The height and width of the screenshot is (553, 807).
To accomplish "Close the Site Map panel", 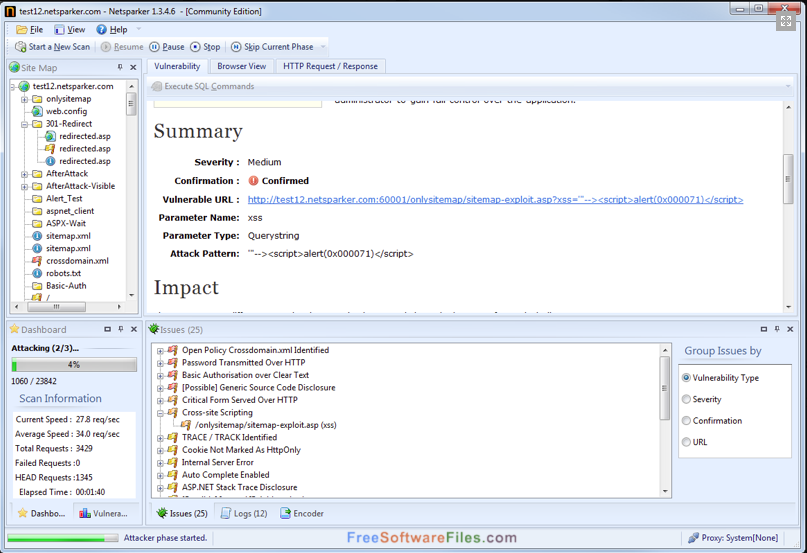I will pos(133,67).
